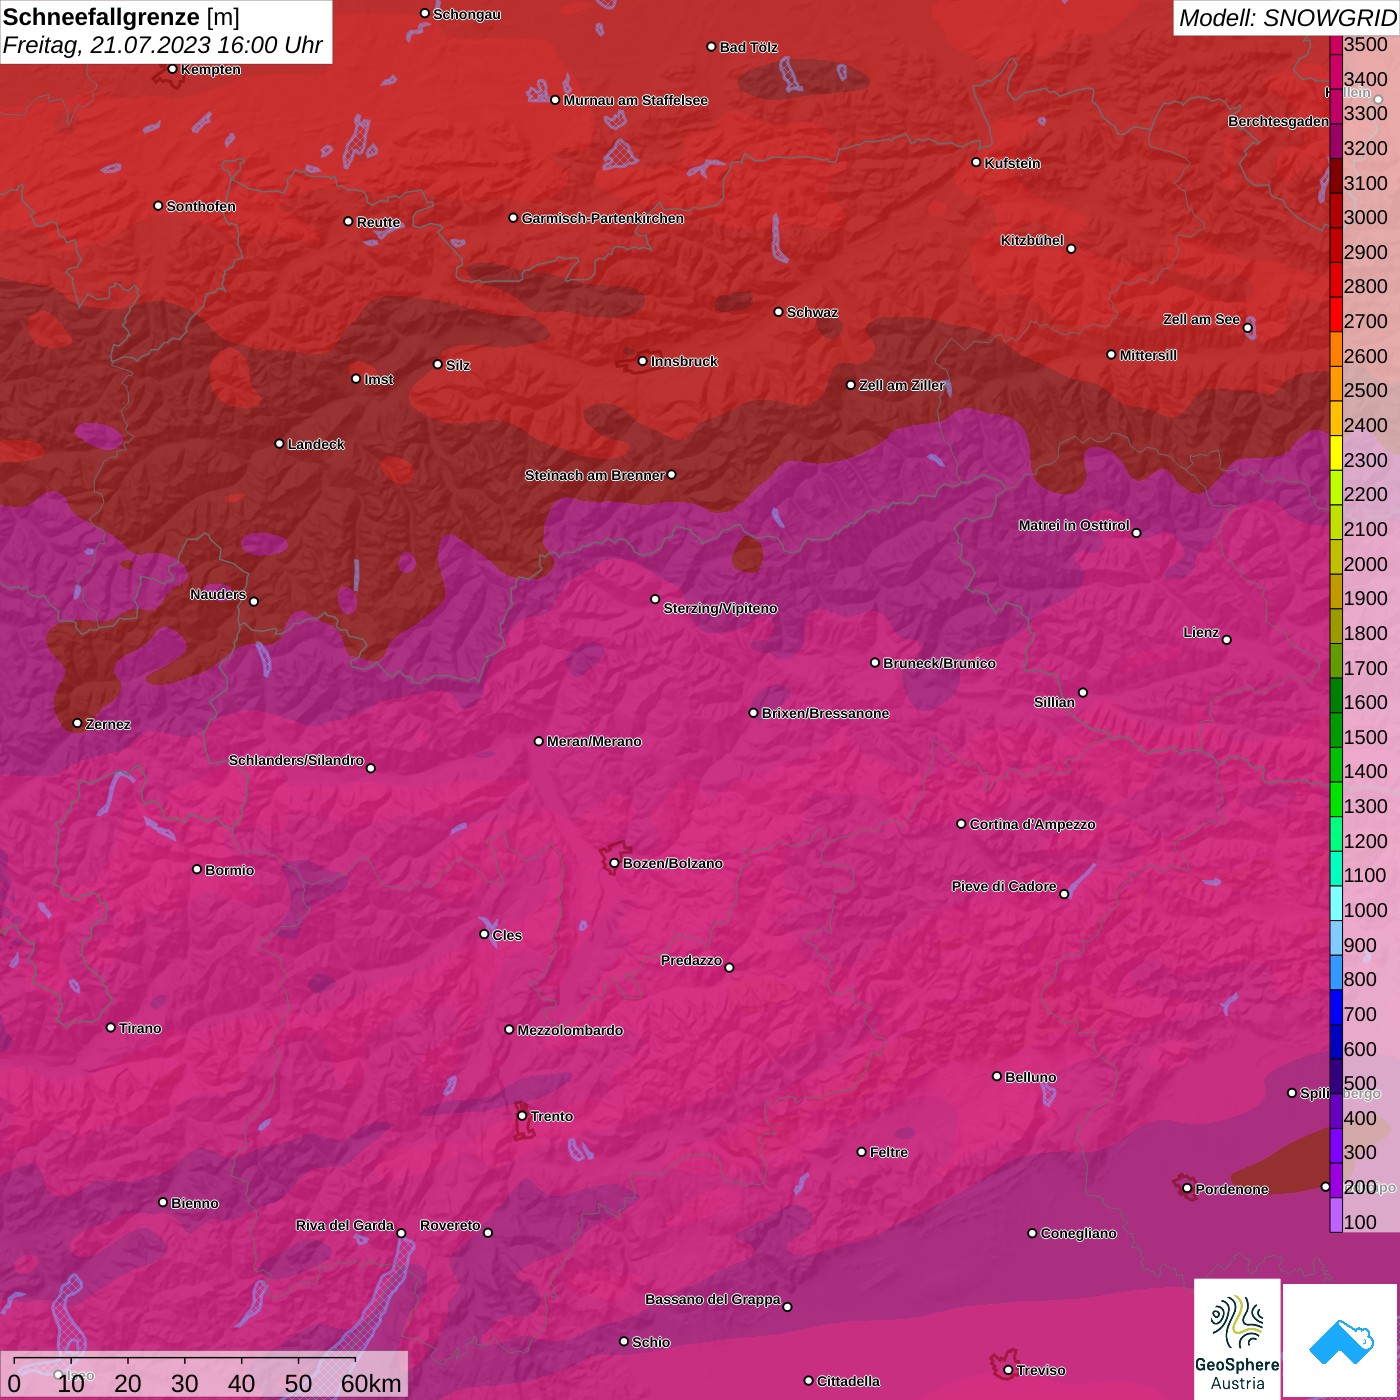Click the Bormio location dot
Image resolution: width=1400 pixels, height=1400 pixels.
tap(197, 869)
